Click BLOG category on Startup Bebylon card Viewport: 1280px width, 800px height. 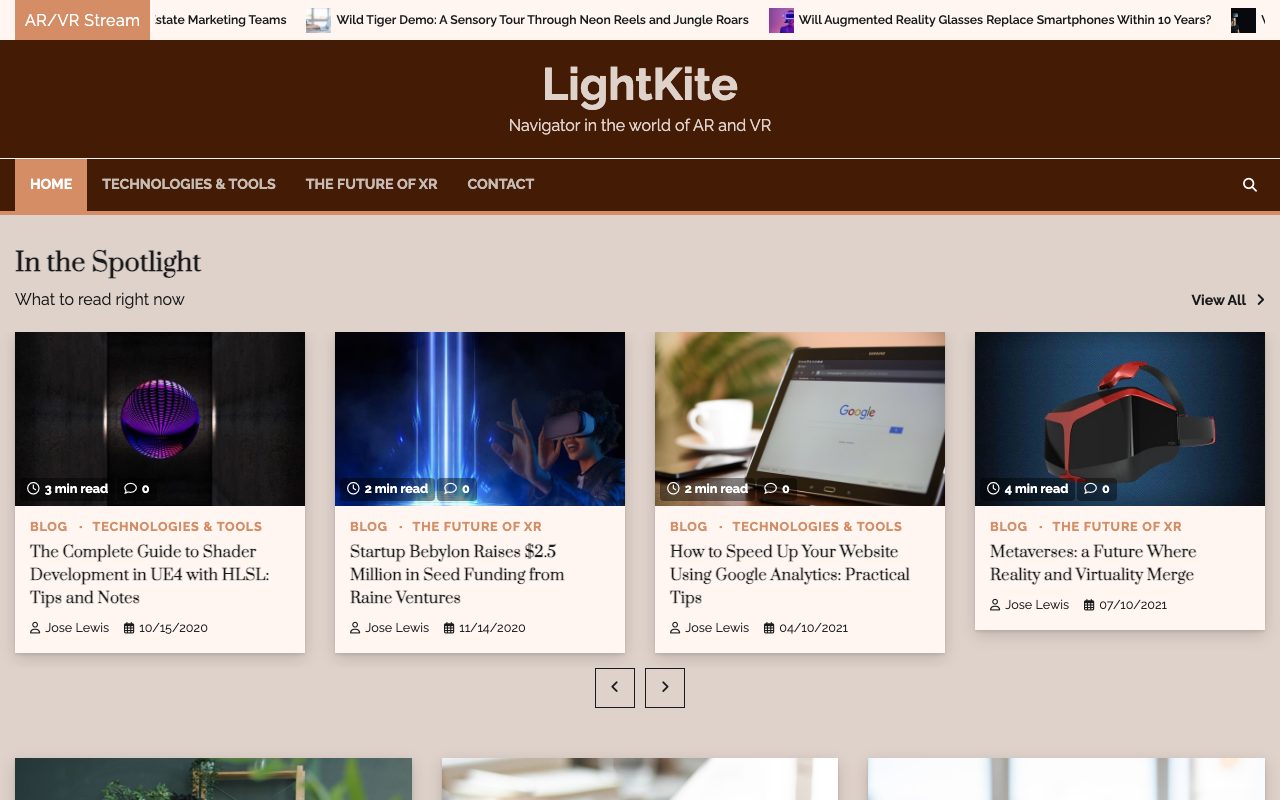coord(369,527)
